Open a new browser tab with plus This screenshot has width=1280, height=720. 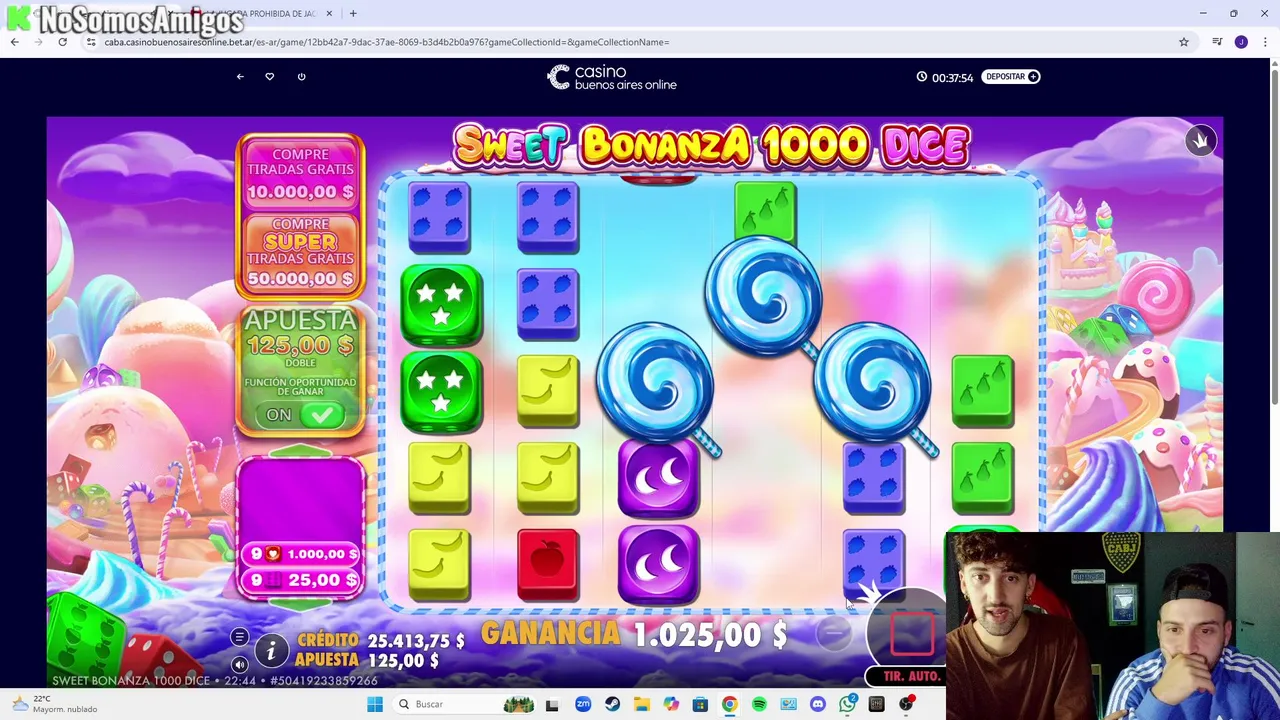[x=352, y=14]
